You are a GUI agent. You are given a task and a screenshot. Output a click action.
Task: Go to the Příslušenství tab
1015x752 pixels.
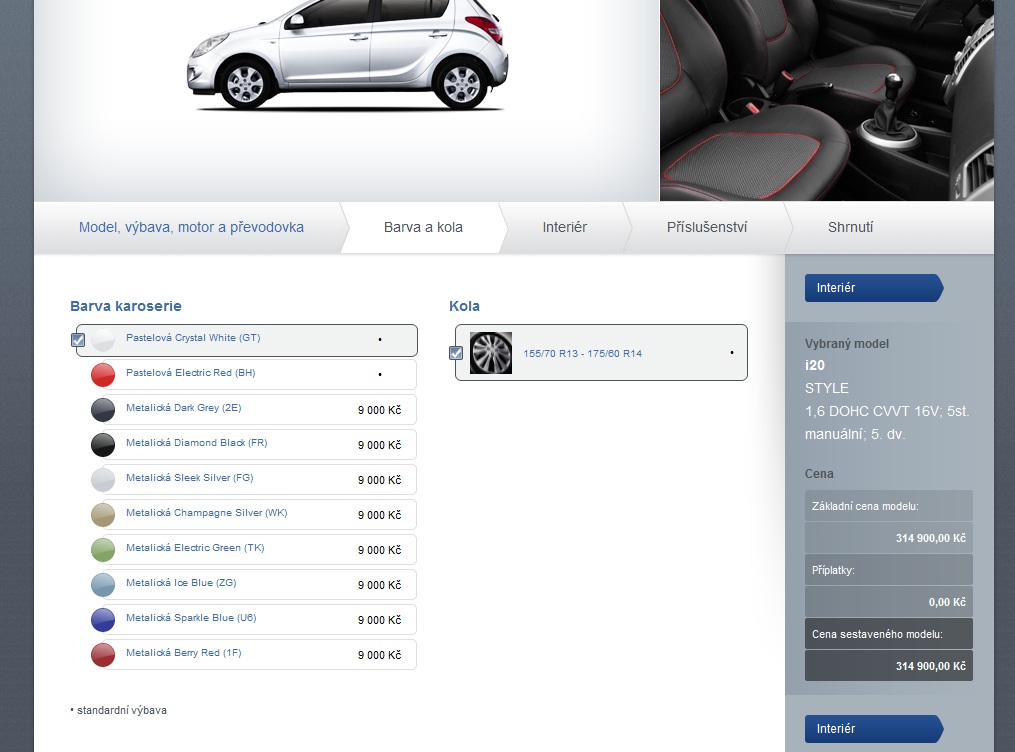pyautogui.click(x=706, y=227)
